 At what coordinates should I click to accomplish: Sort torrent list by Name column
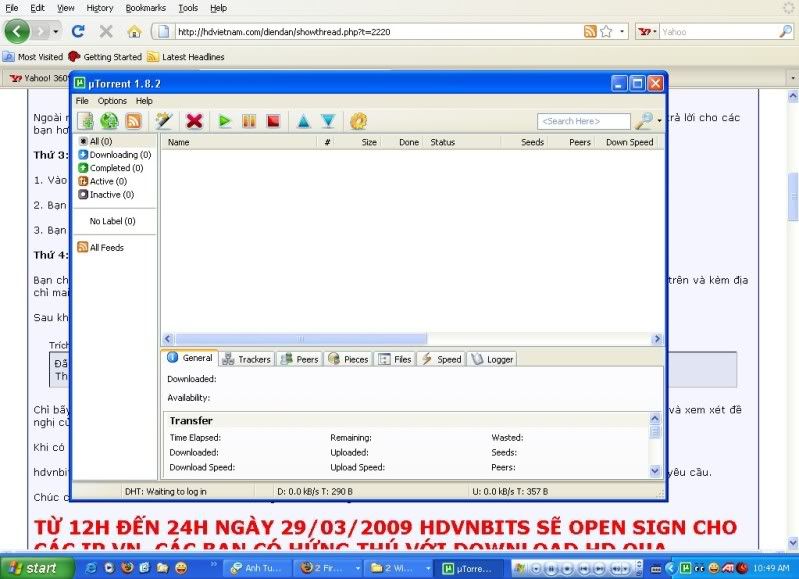click(x=238, y=142)
